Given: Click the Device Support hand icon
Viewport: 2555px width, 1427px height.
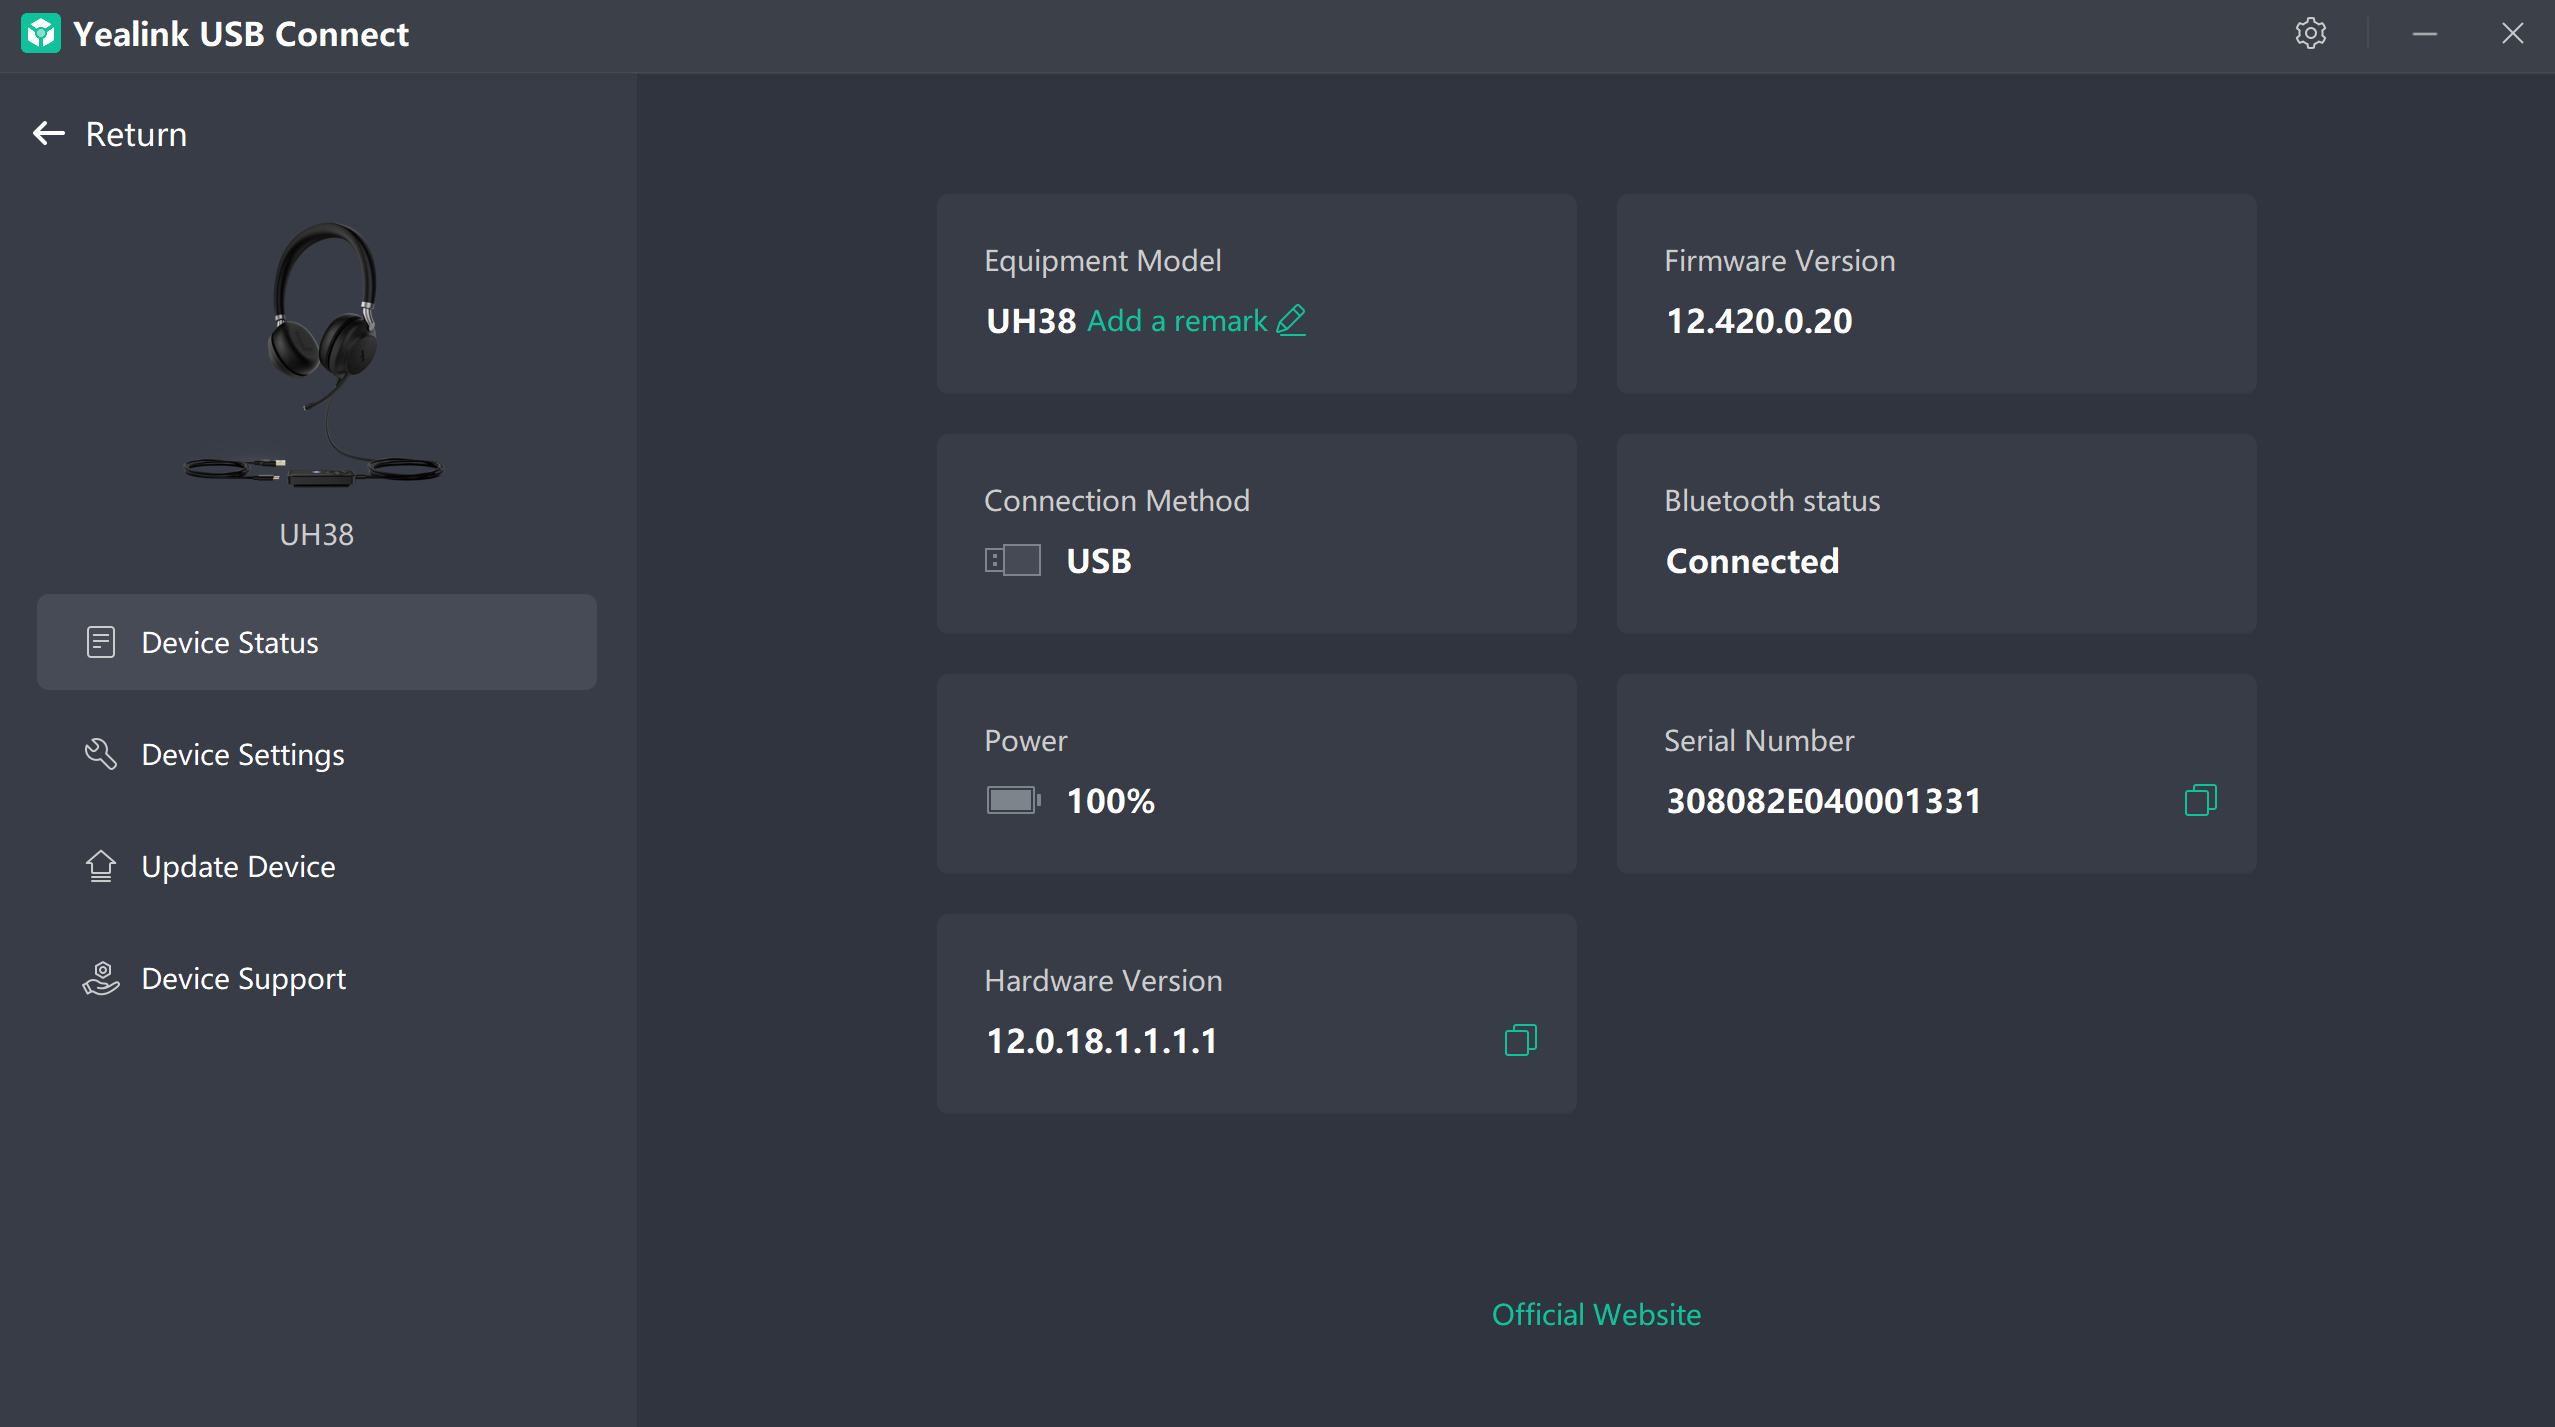Looking at the screenshot, I should tap(101, 978).
